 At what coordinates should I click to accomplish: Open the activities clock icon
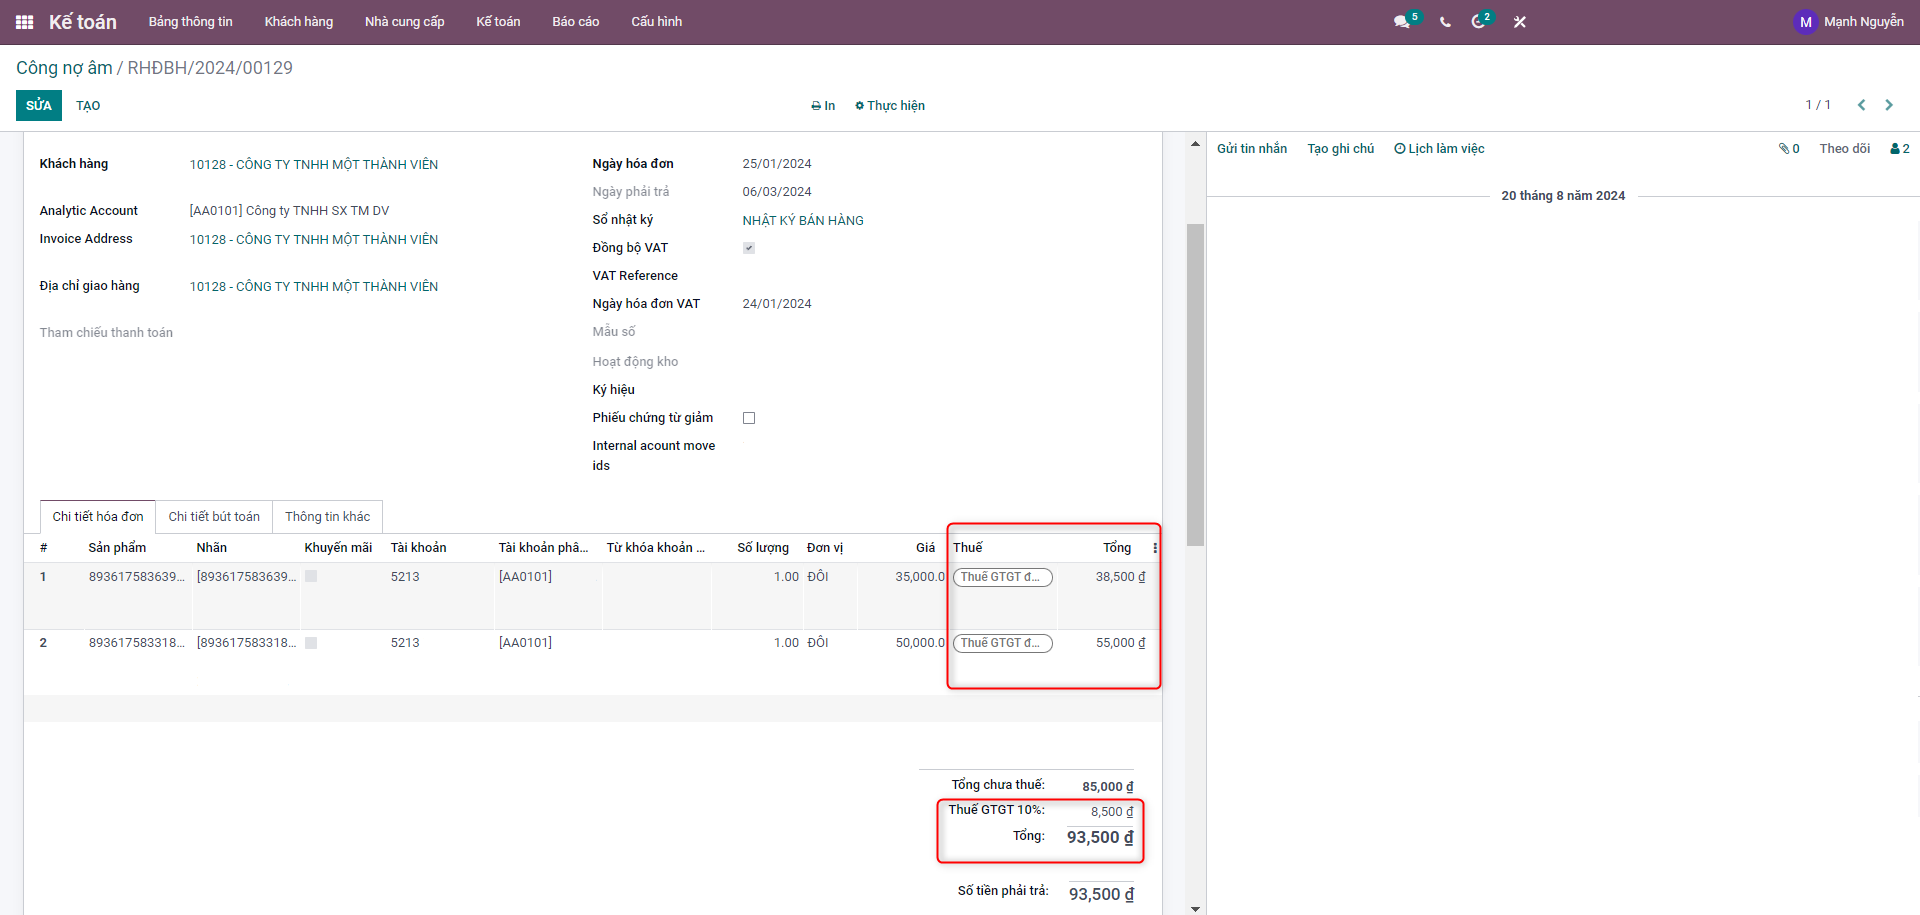tap(1479, 22)
